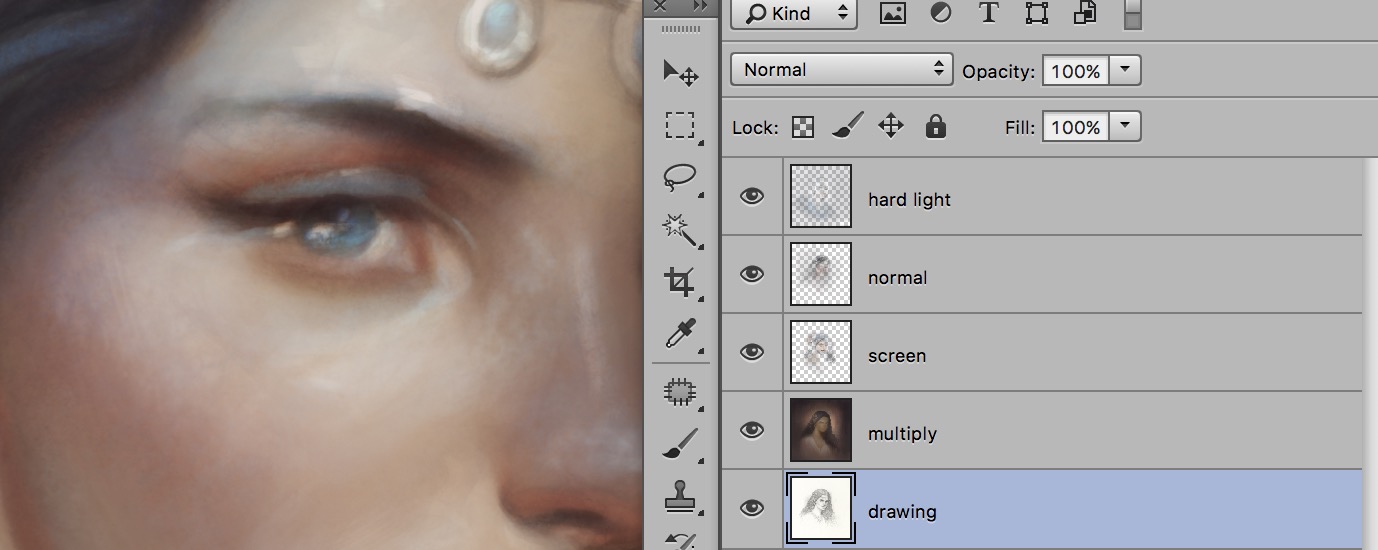Screen dimensions: 1378x550
Task: Select the Magic Wand tool
Action: pos(681,230)
